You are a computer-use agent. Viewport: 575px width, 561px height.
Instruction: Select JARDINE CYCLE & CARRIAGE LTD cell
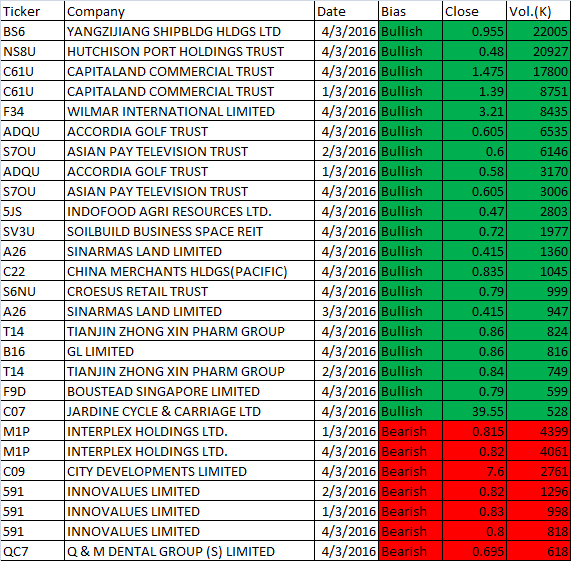pyautogui.click(x=189, y=411)
